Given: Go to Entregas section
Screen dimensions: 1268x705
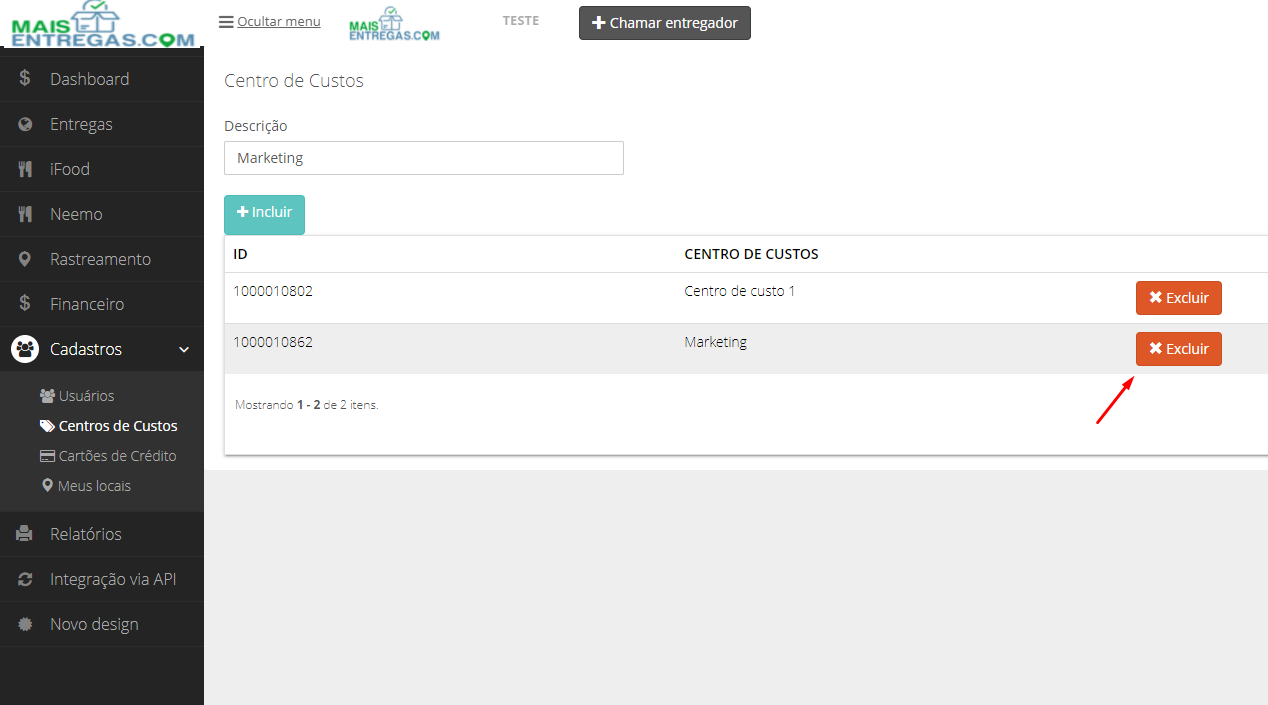Looking at the screenshot, I should click(102, 124).
